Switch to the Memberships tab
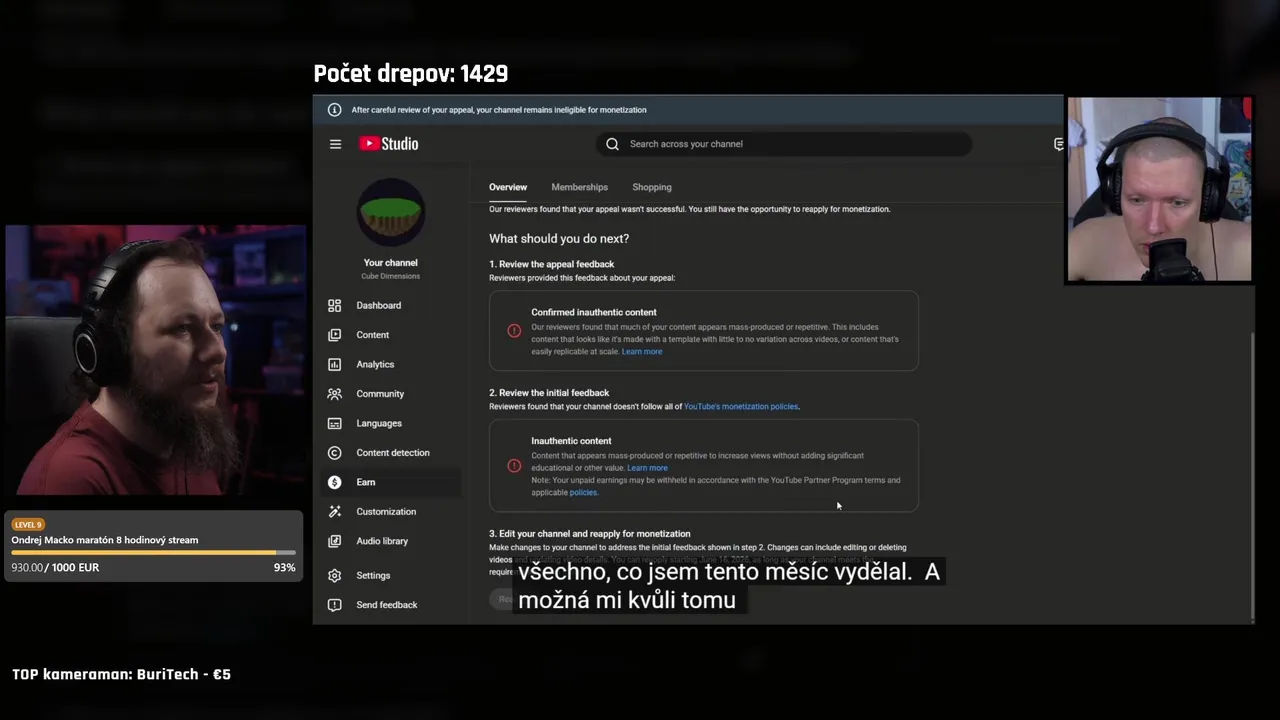The height and width of the screenshot is (720, 1280). pyautogui.click(x=579, y=187)
